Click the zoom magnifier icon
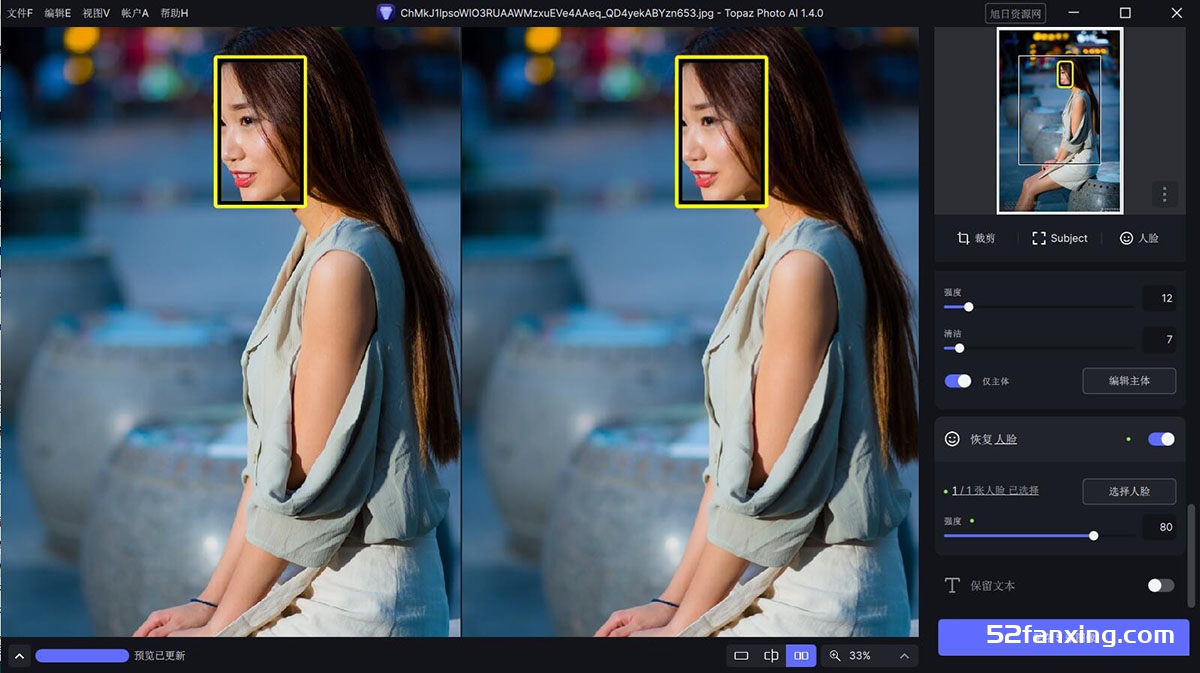1200x673 pixels. 835,656
